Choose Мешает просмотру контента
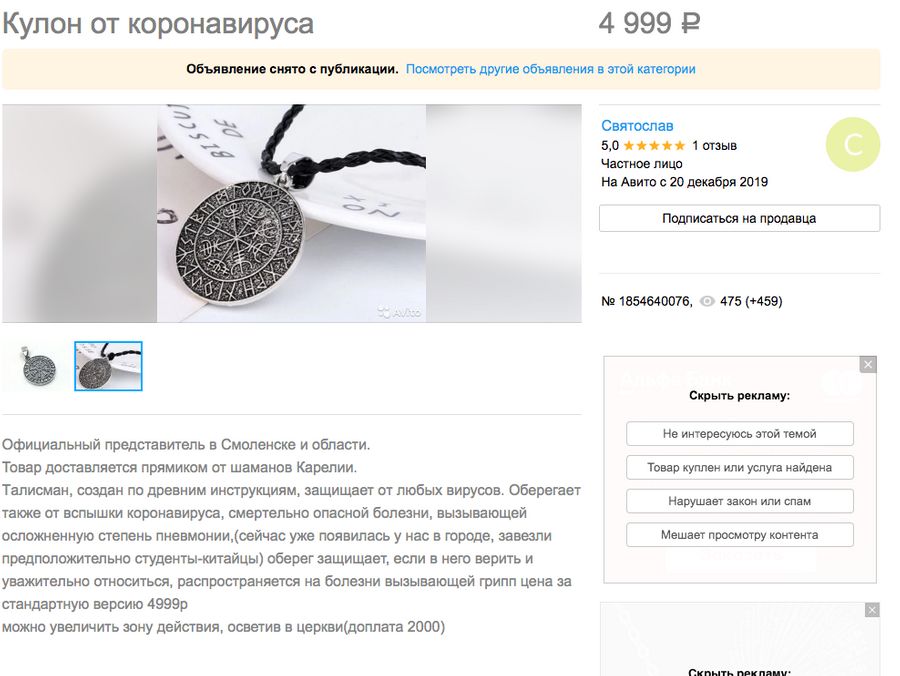This screenshot has height=676, width=900. [x=739, y=535]
